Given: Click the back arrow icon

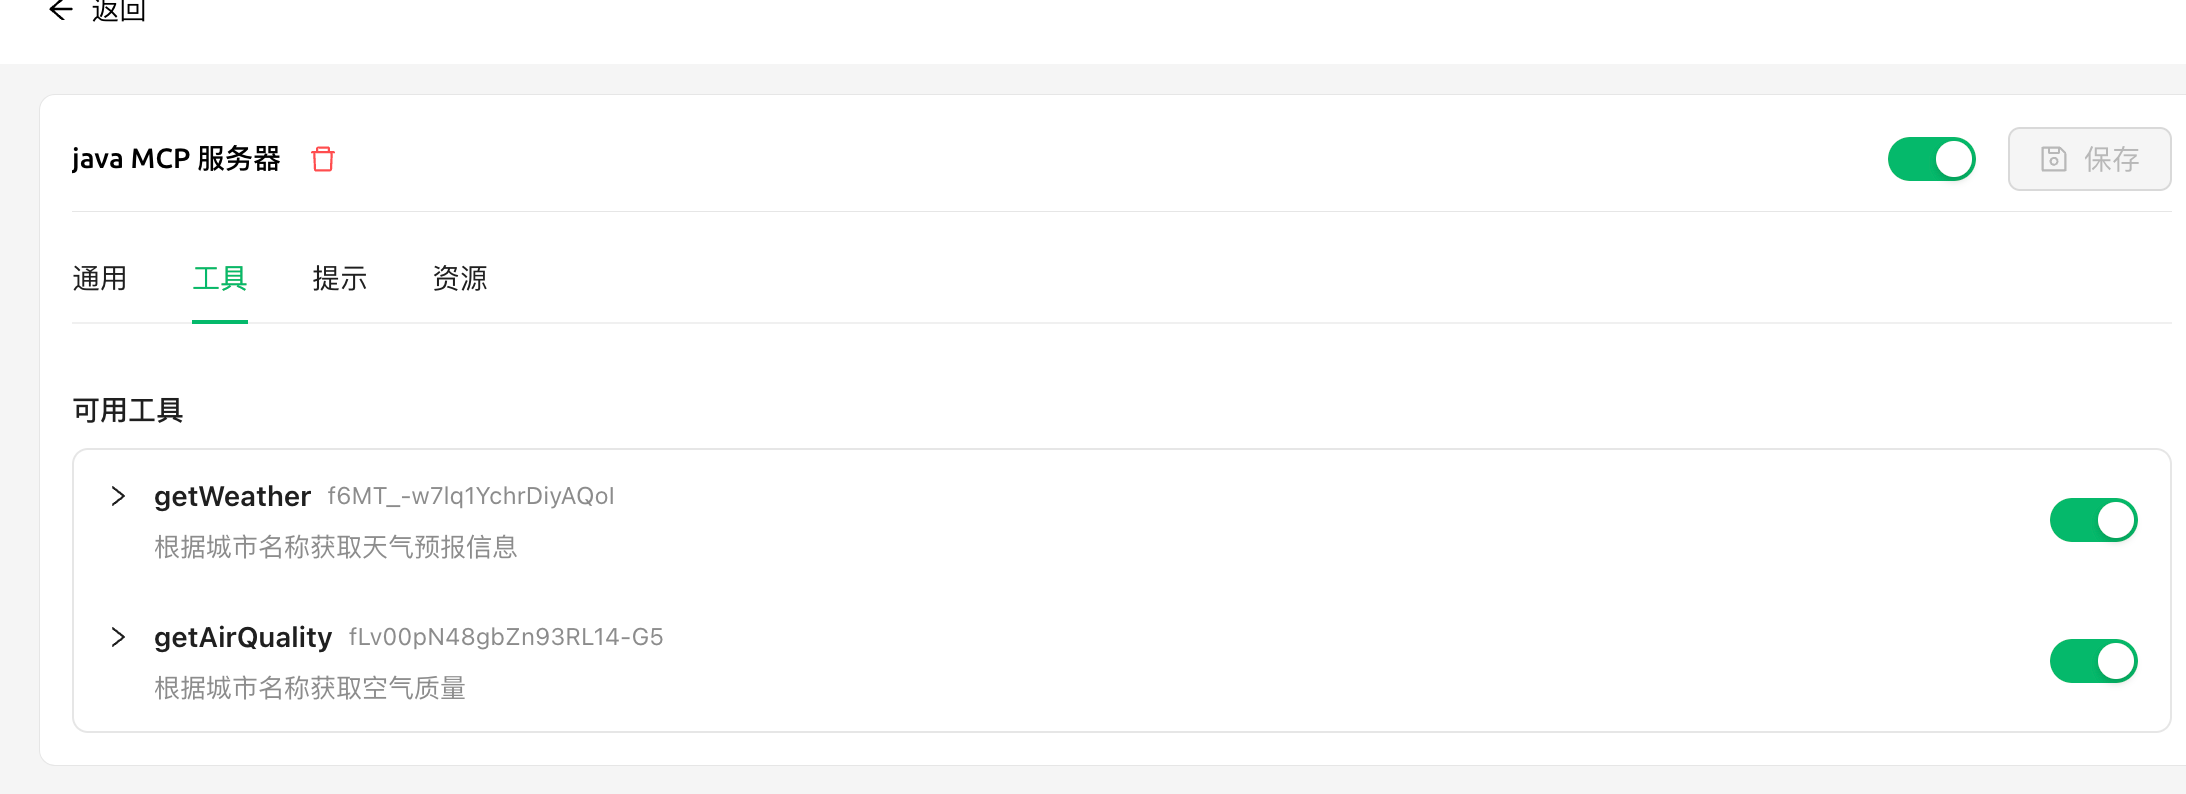Looking at the screenshot, I should (x=61, y=10).
